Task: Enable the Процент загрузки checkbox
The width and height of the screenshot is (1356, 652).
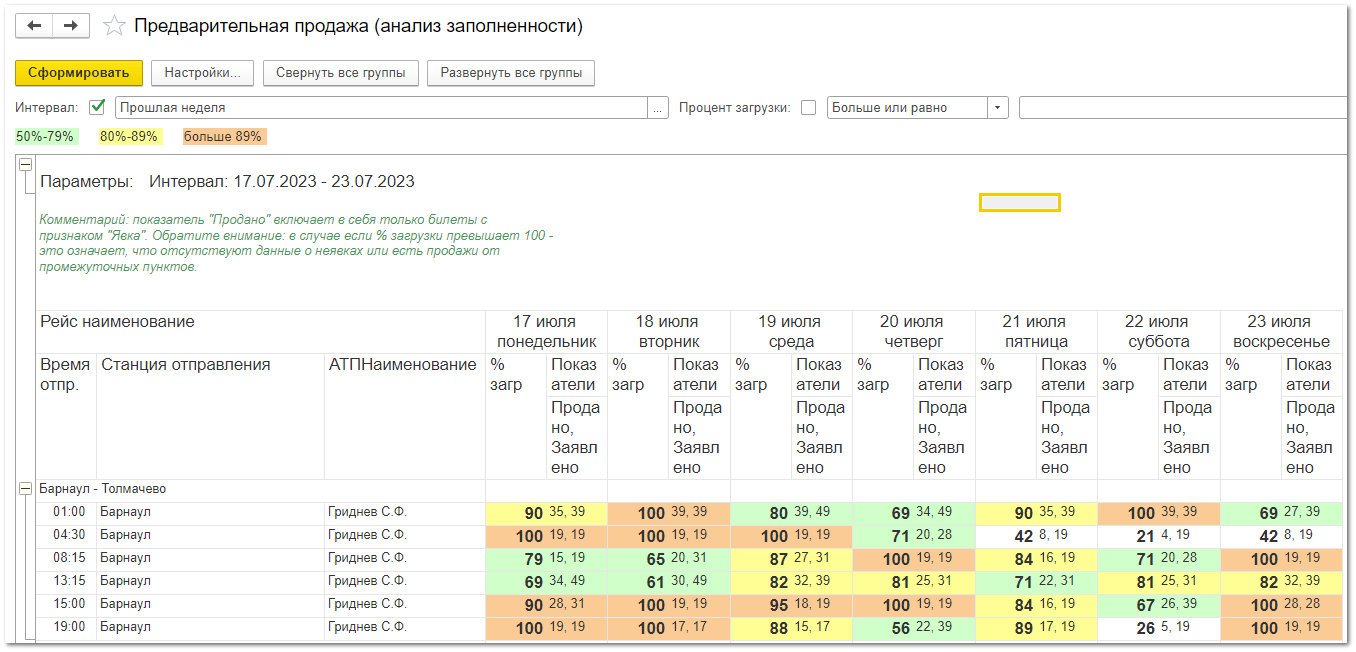Action: click(808, 108)
